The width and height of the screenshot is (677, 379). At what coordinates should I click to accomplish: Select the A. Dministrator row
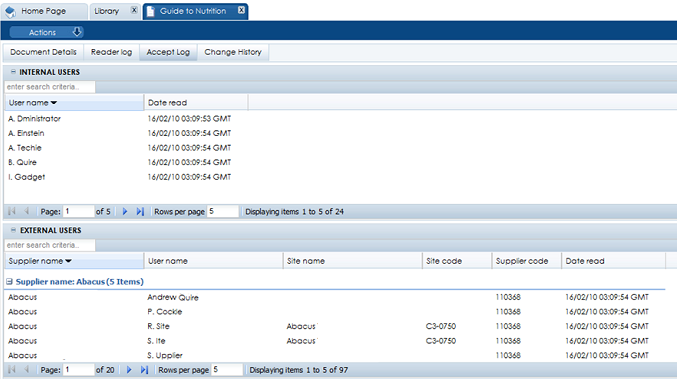[341, 118]
